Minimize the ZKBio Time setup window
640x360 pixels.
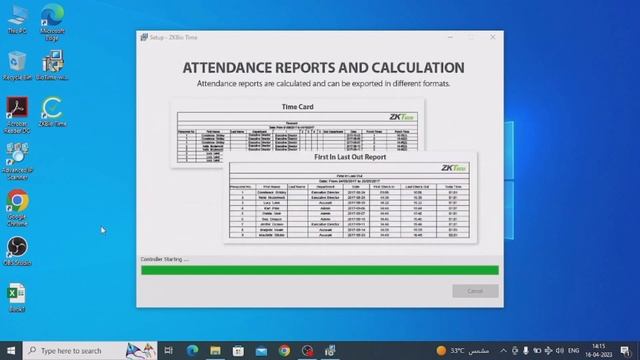(450, 37)
